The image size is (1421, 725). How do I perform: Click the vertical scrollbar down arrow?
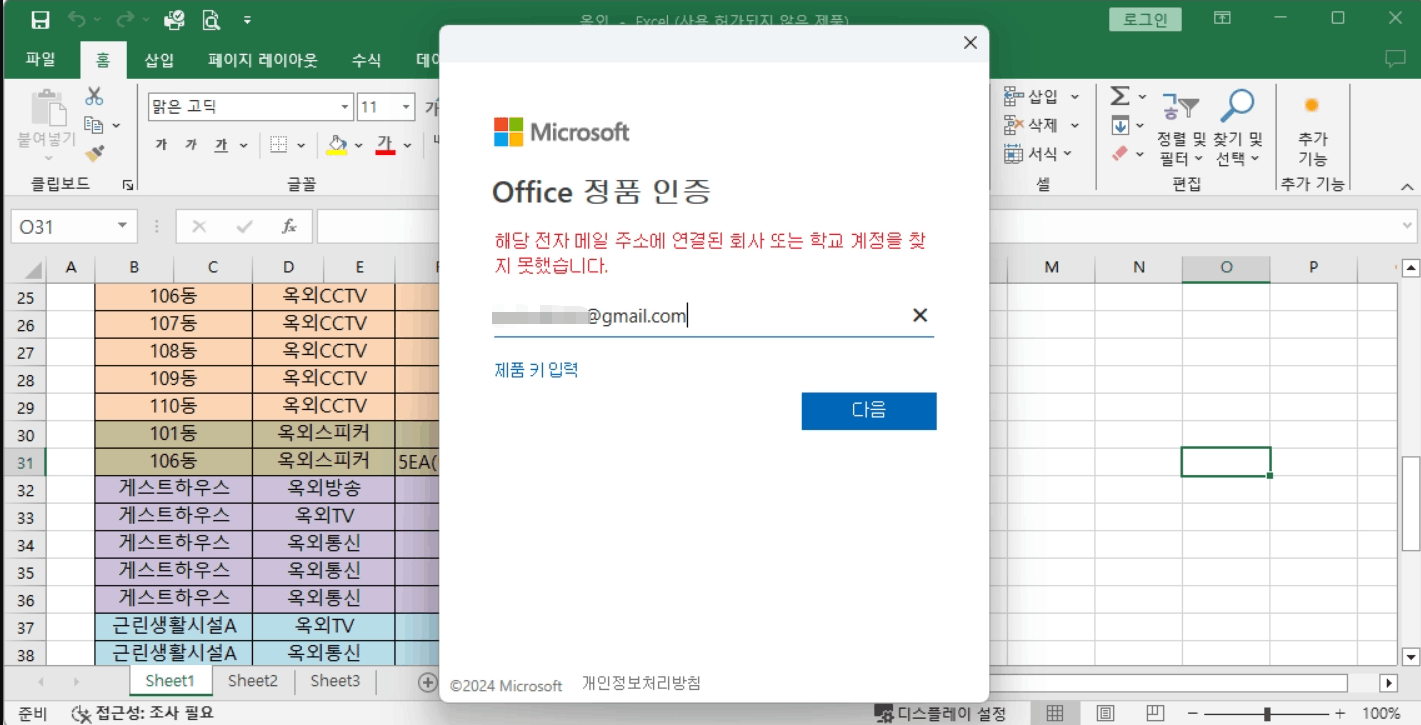point(1411,656)
